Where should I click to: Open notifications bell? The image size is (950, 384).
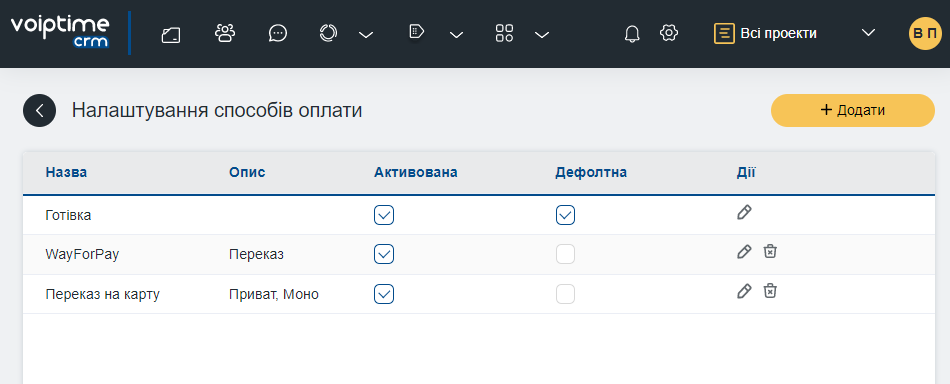[632, 34]
